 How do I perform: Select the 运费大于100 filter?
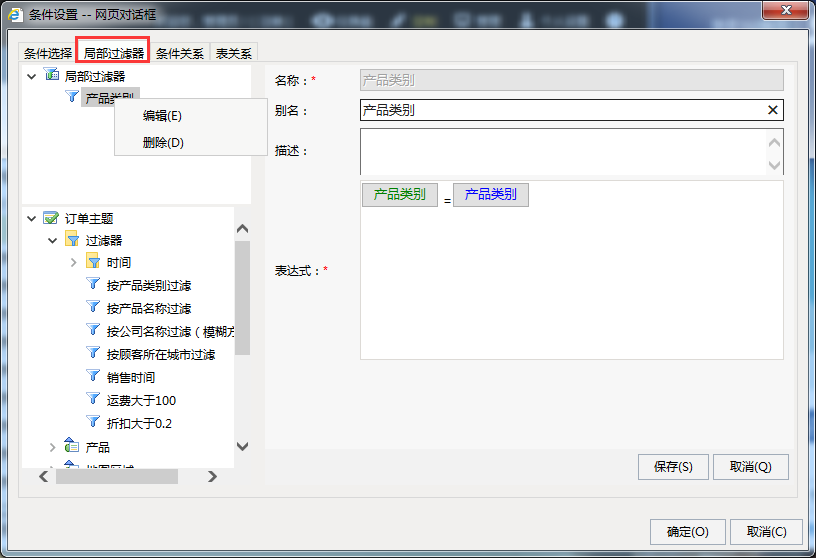[x=141, y=400]
